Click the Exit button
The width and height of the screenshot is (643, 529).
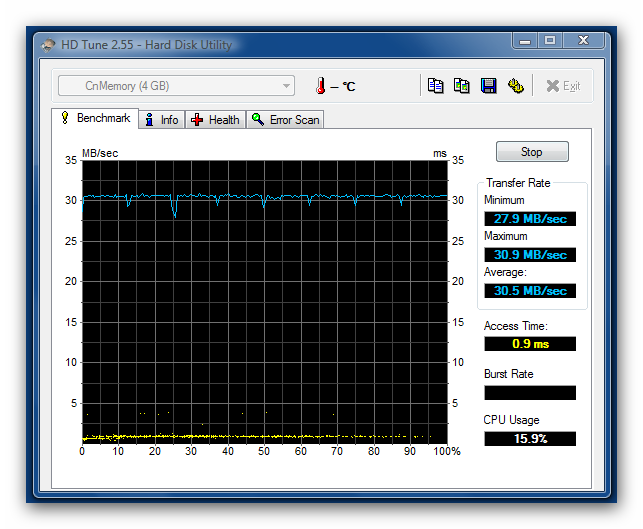[x=563, y=86]
